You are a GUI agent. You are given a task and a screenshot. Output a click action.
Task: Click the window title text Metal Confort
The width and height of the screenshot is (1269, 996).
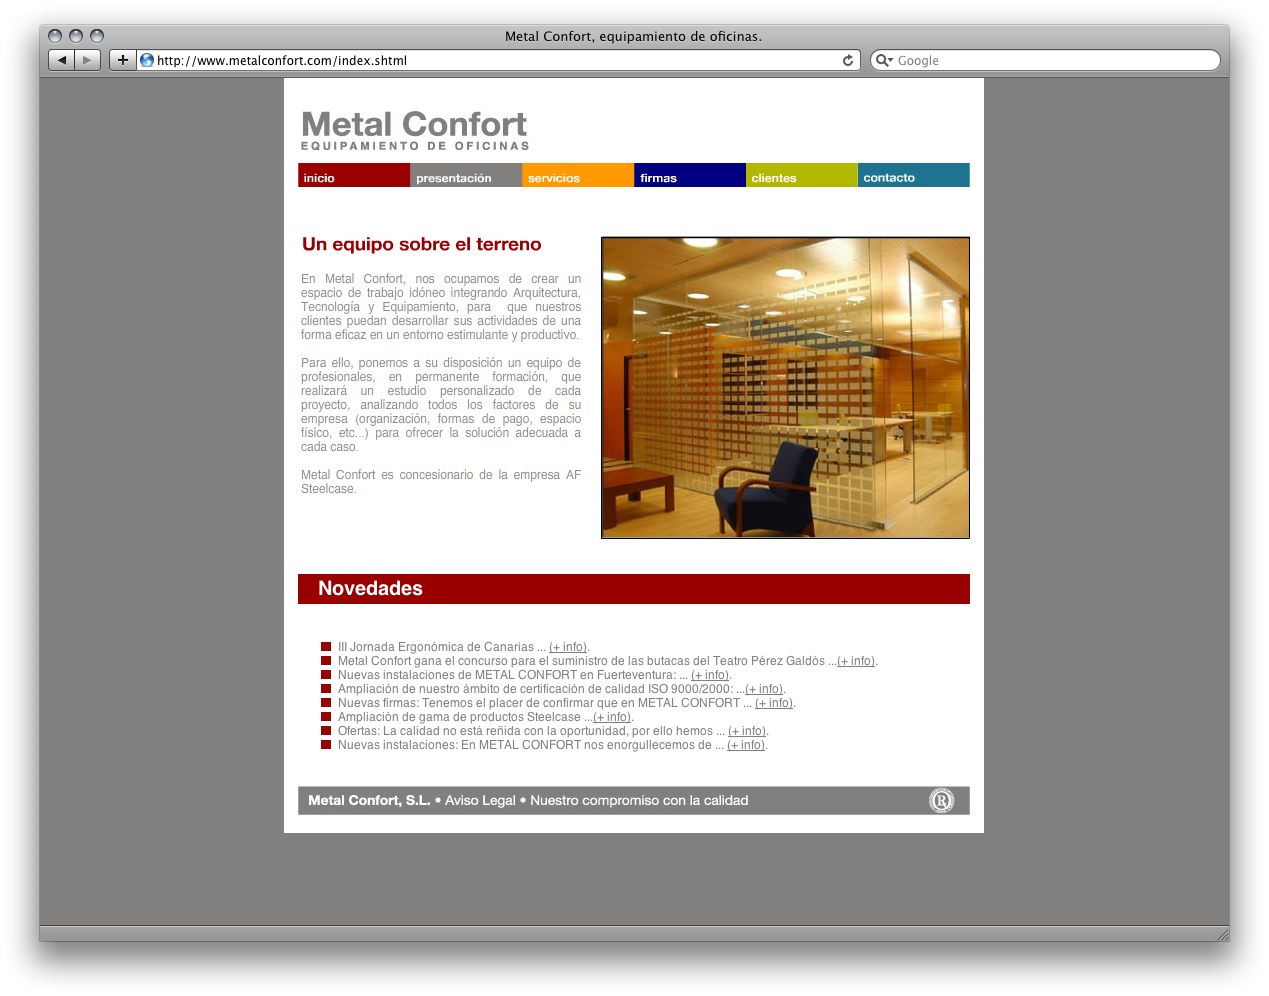point(633,36)
